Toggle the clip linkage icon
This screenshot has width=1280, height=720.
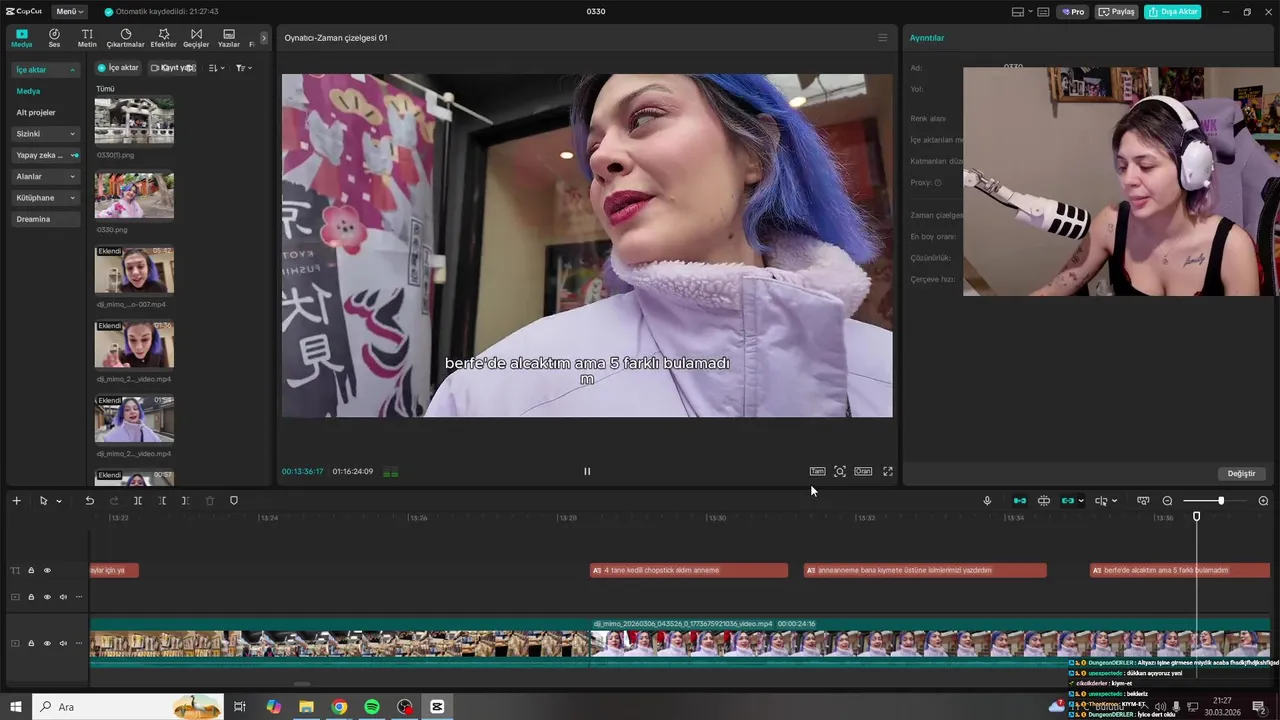point(1068,500)
